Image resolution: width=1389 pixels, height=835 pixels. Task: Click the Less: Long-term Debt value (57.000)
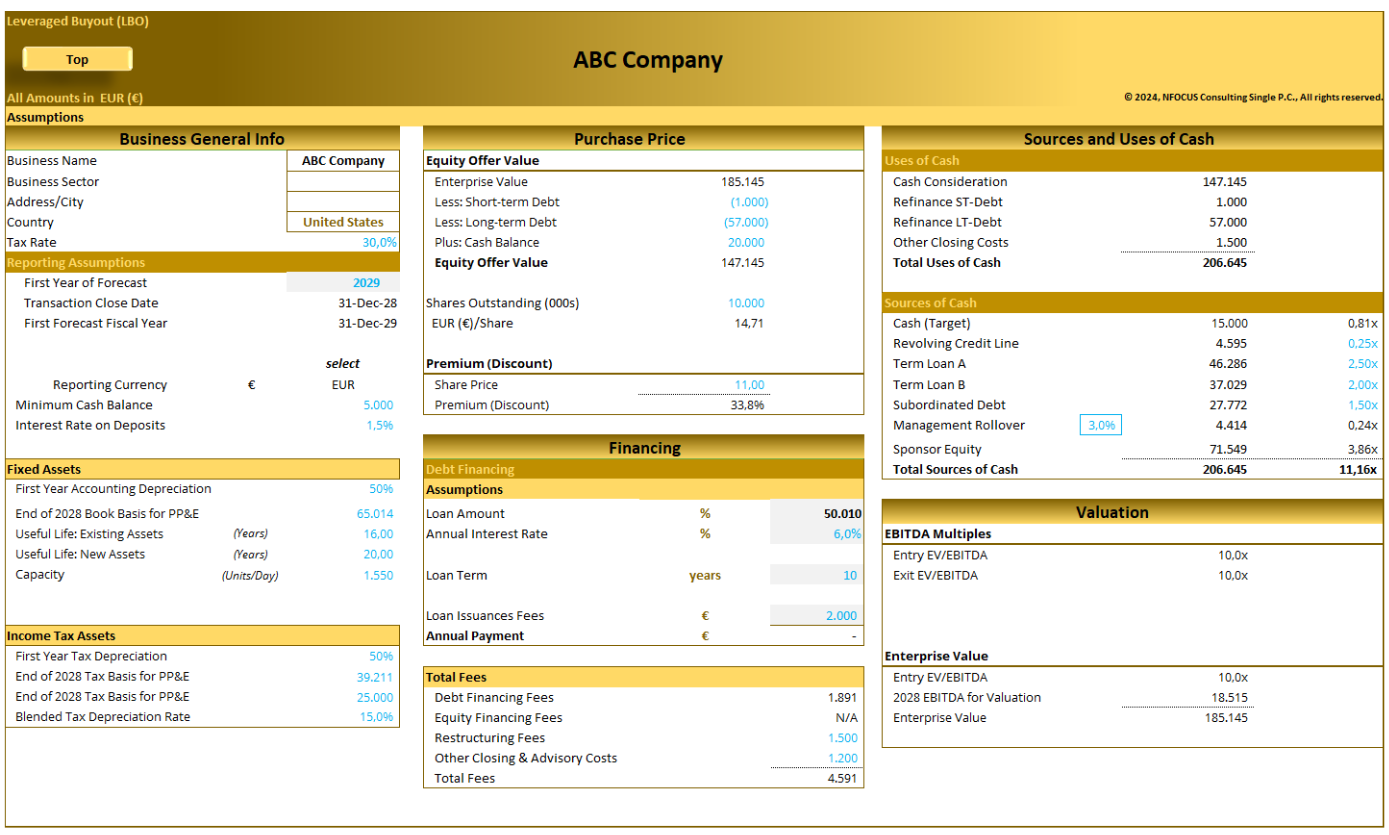pos(746,222)
